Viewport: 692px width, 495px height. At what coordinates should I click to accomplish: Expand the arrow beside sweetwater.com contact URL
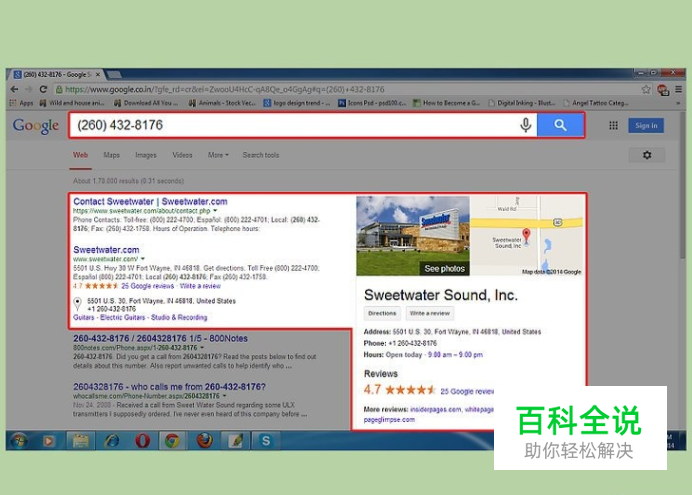215,211
